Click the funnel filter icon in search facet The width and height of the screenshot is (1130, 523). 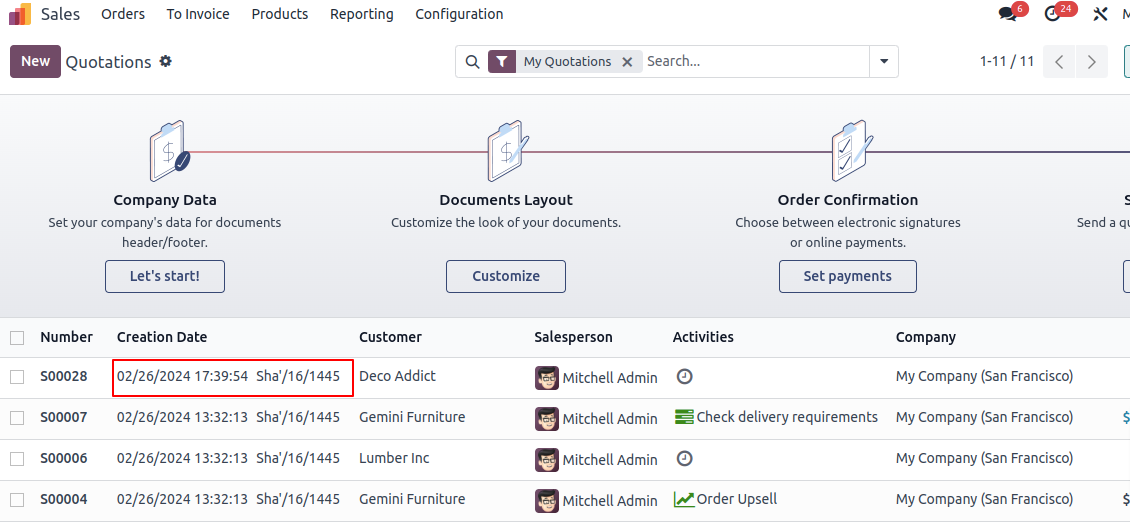[502, 61]
